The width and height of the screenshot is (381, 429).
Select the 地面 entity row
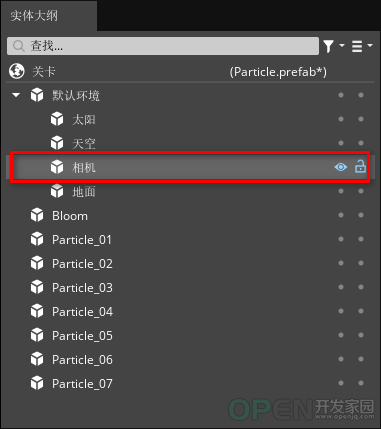click(190, 192)
